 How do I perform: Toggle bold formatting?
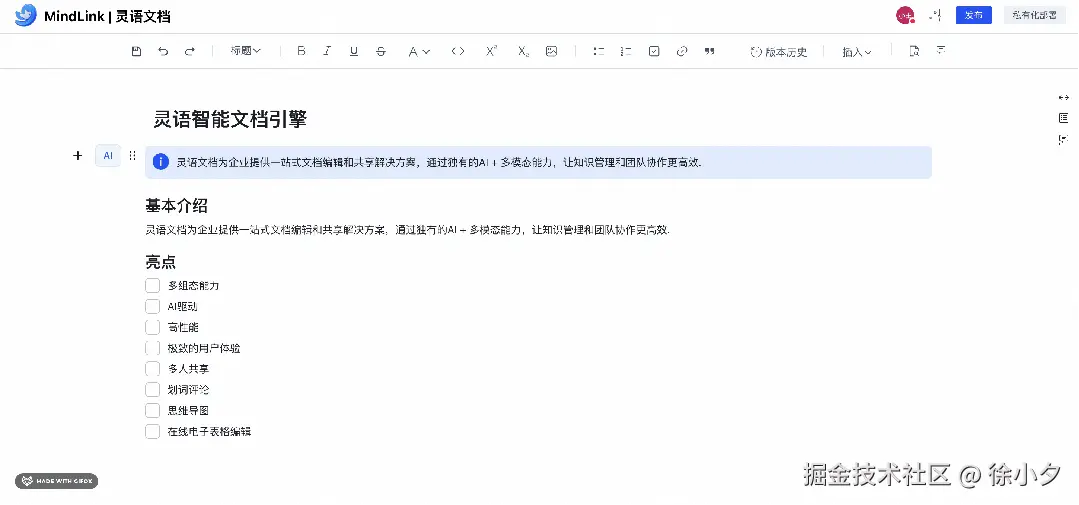pos(301,51)
